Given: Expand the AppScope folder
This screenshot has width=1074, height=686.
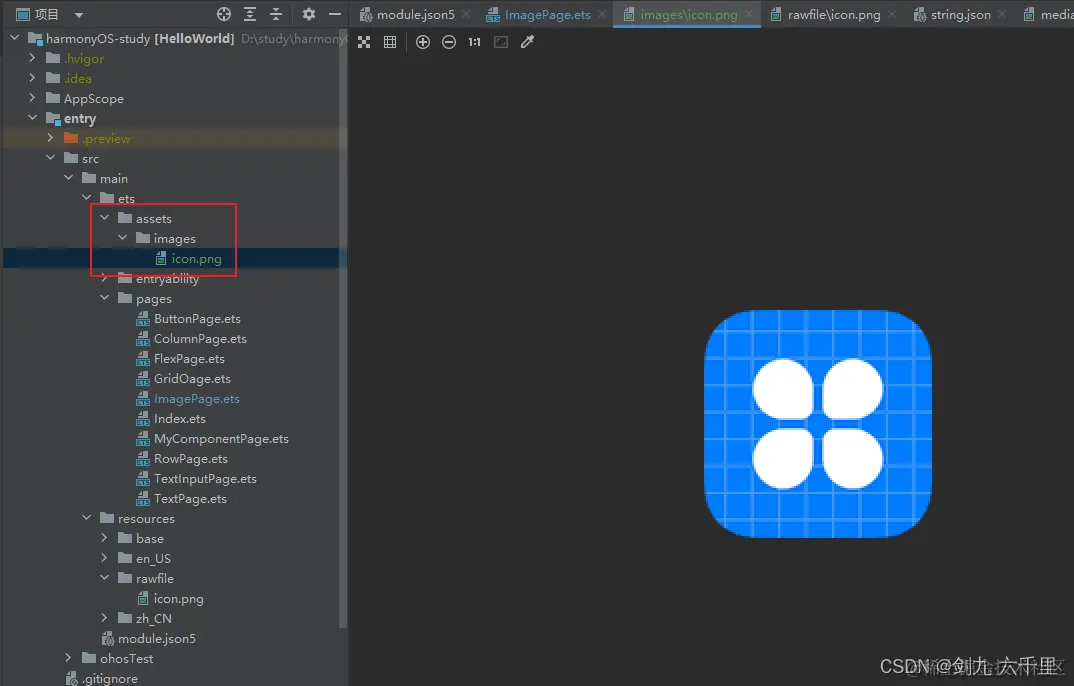Looking at the screenshot, I should tap(32, 98).
